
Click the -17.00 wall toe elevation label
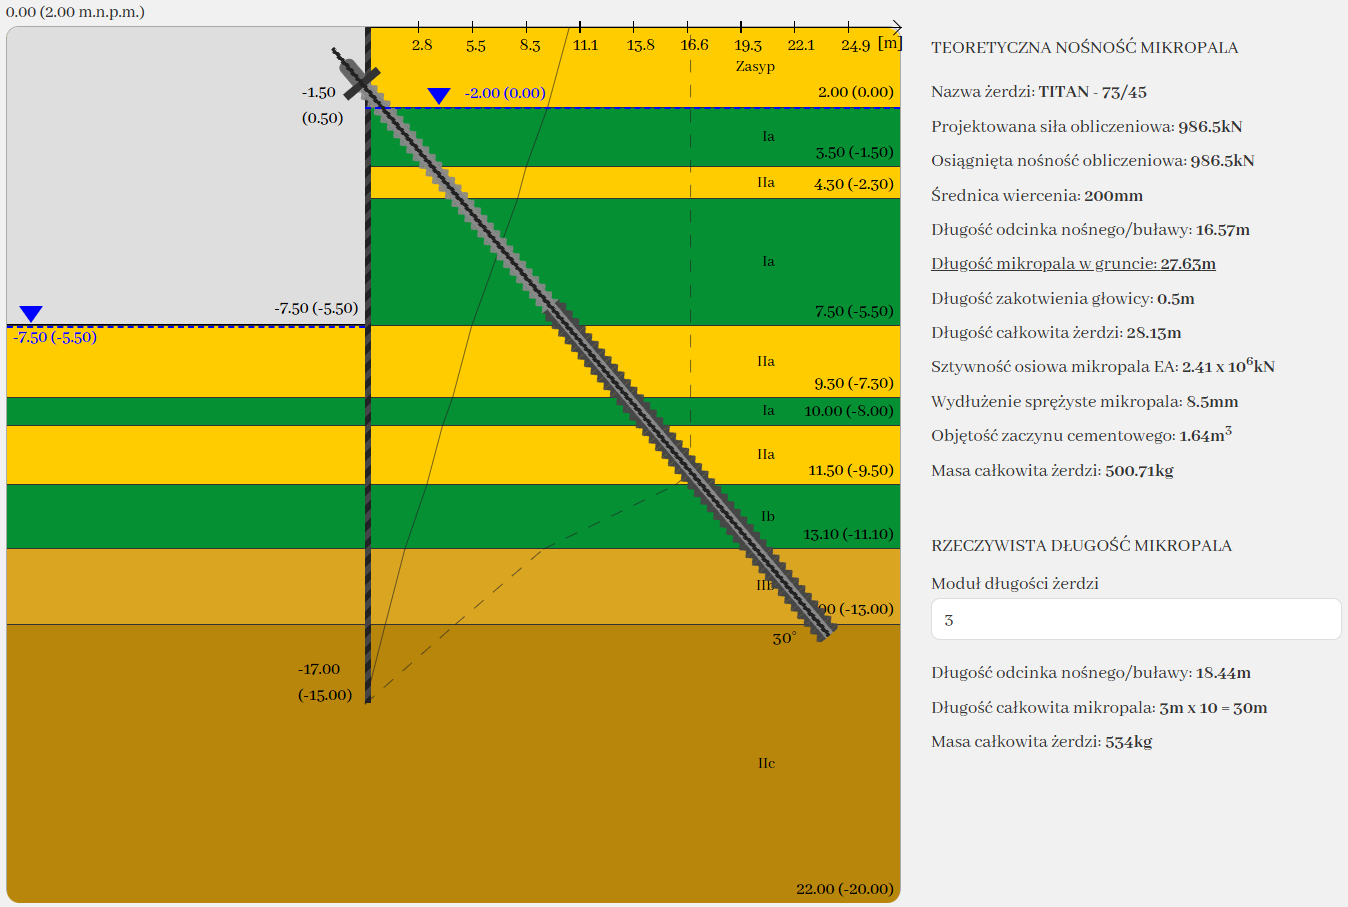(x=319, y=669)
